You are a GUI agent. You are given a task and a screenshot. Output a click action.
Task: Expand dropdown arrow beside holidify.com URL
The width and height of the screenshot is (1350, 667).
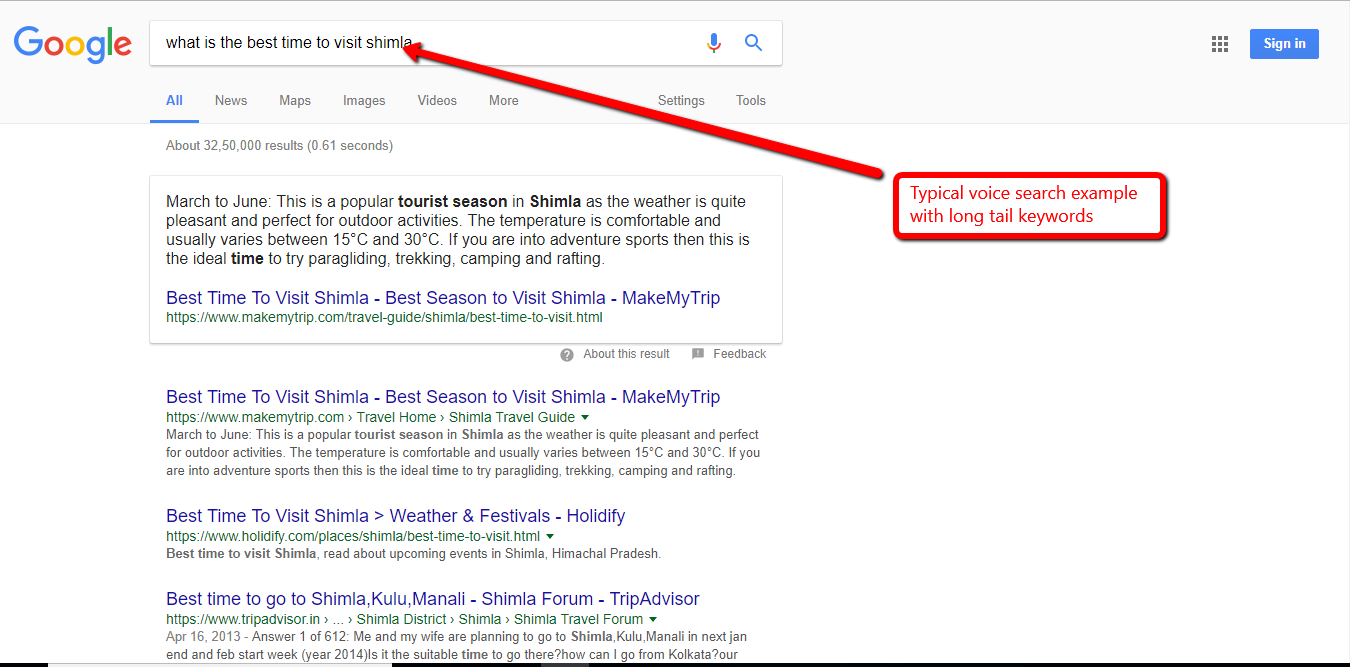(550, 537)
